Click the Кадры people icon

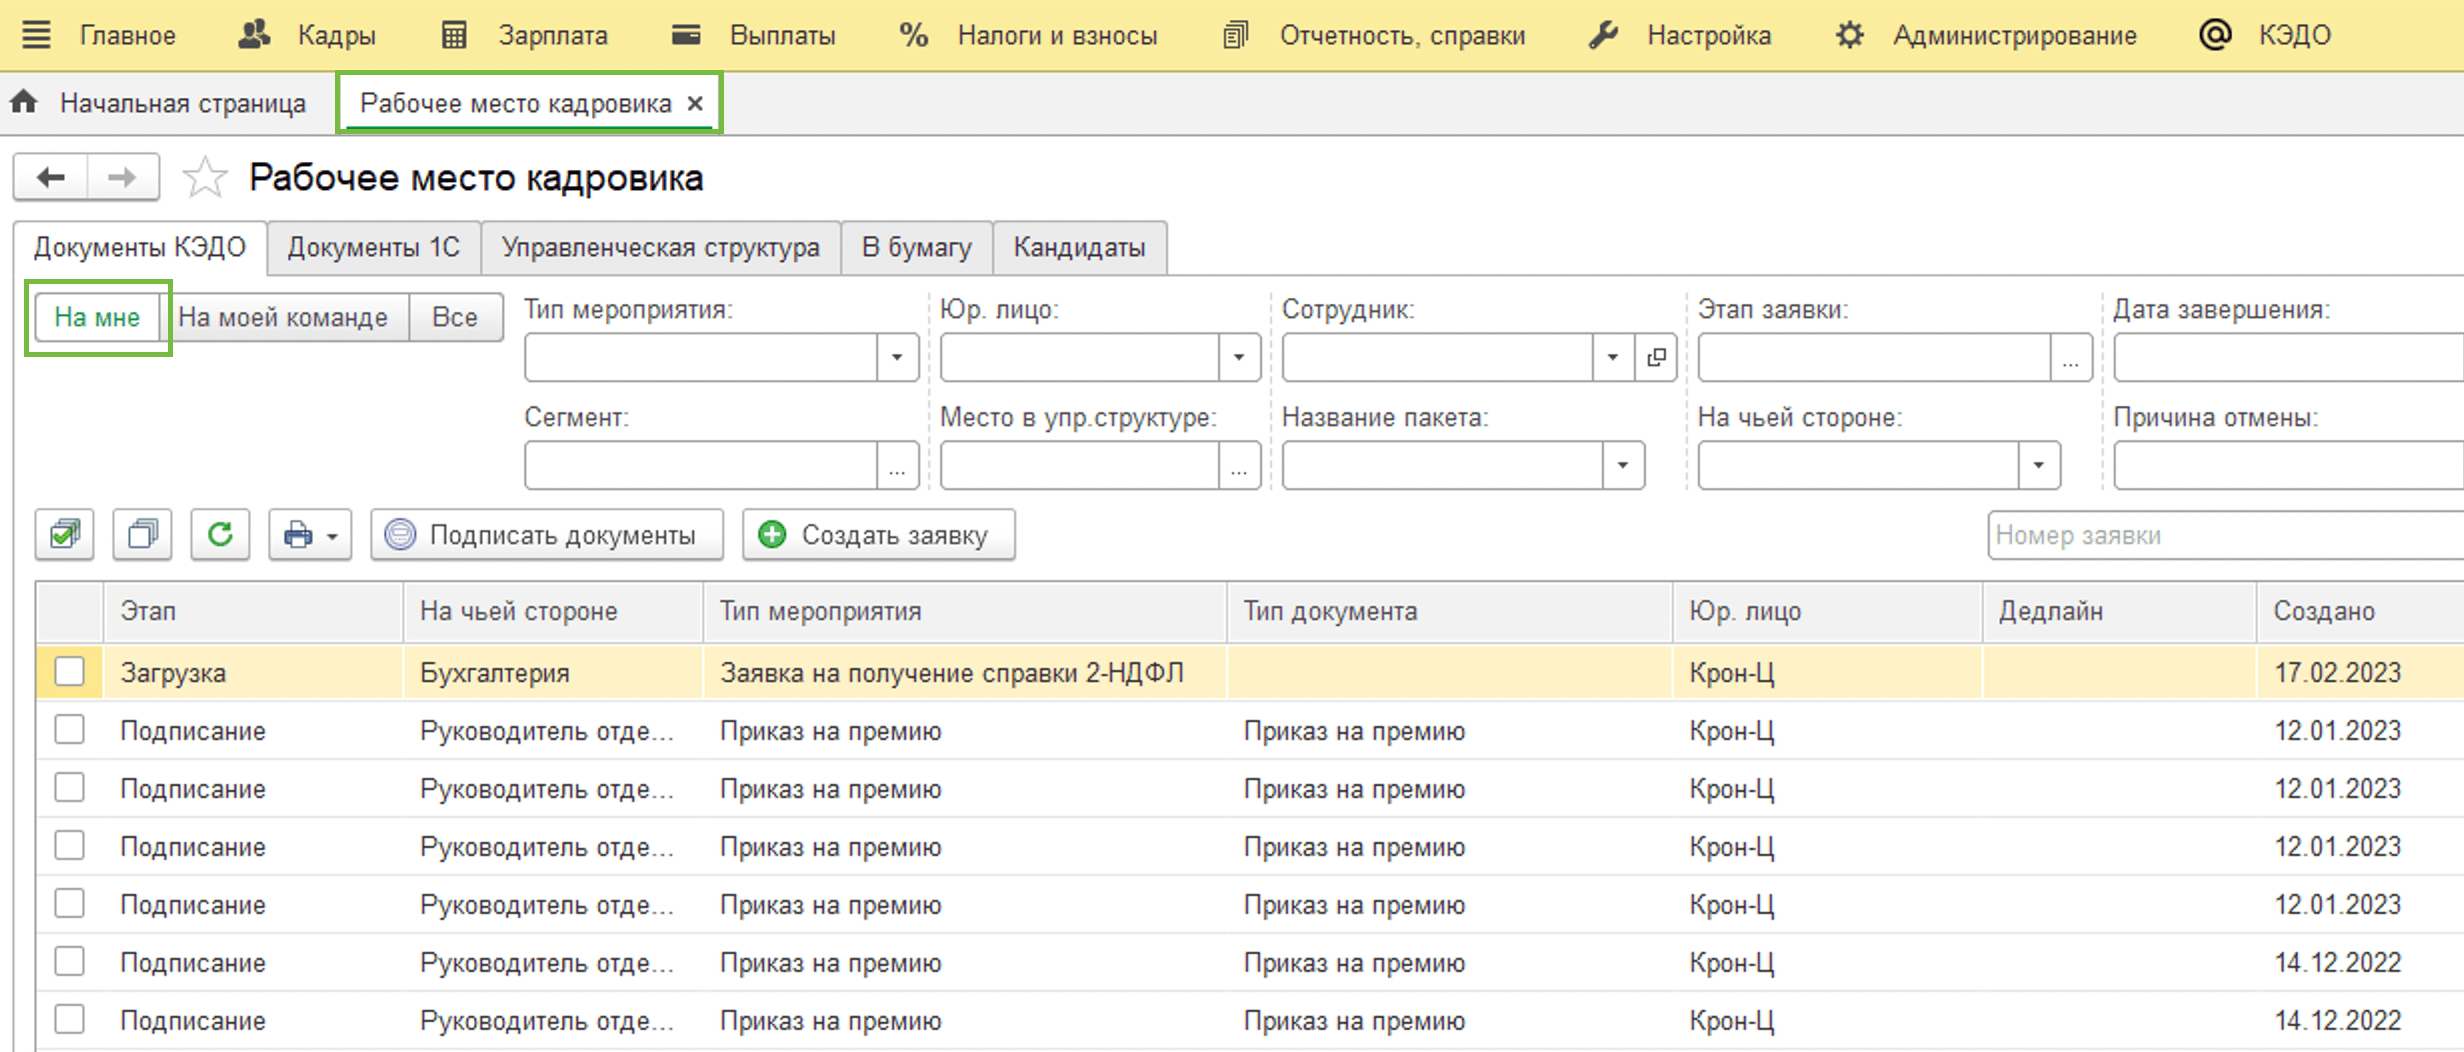point(255,35)
